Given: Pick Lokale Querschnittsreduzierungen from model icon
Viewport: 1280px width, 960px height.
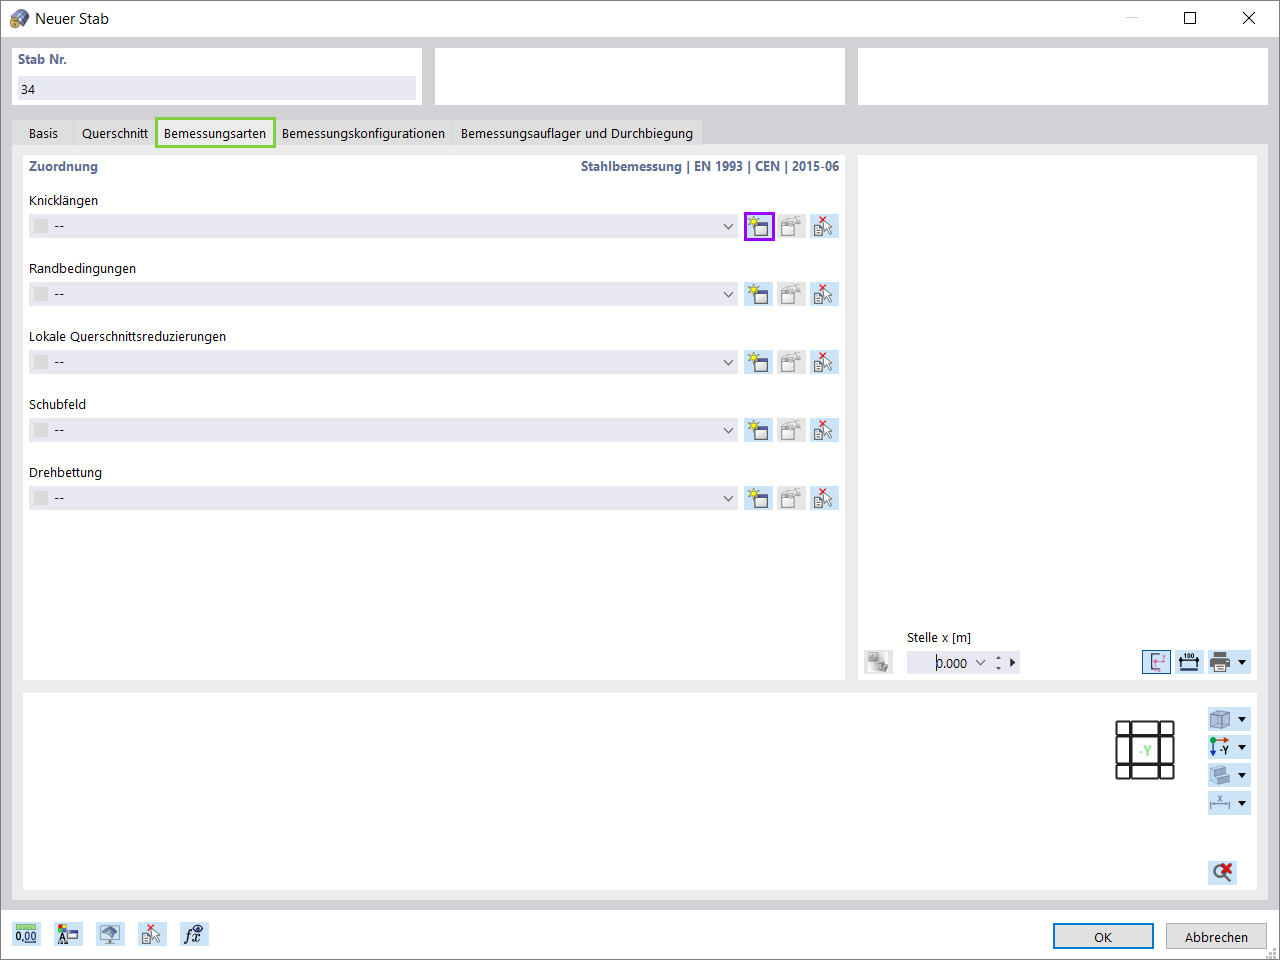Looking at the screenshot, I should pos(824,363).
